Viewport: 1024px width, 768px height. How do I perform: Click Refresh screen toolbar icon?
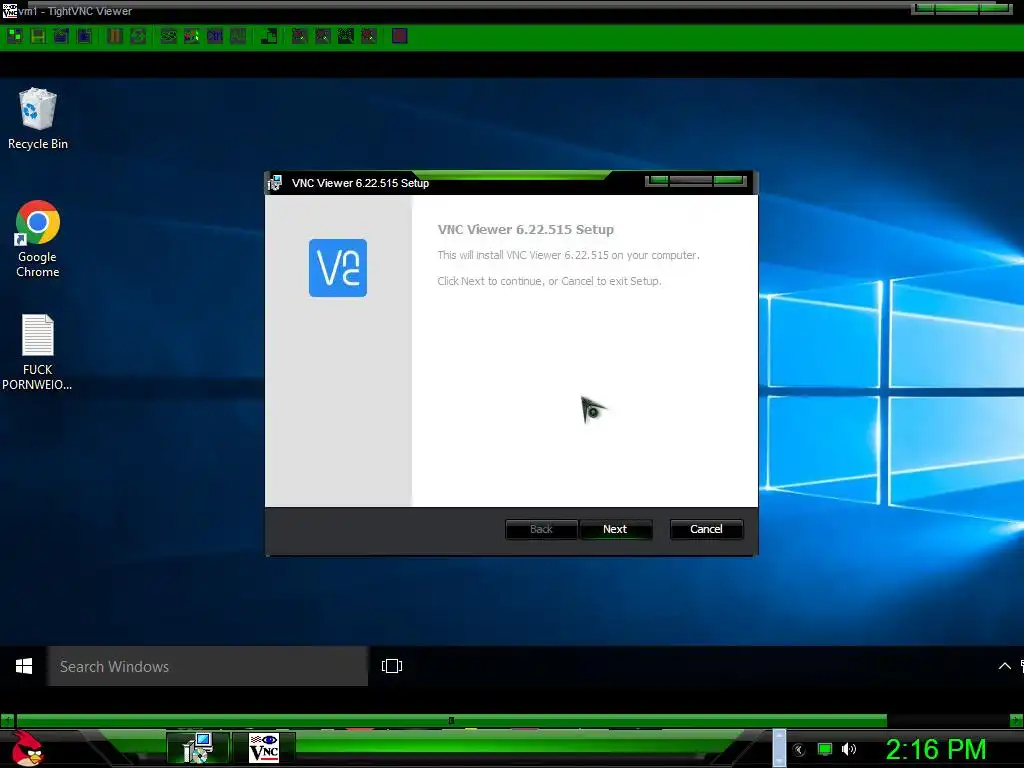point(138,36)
